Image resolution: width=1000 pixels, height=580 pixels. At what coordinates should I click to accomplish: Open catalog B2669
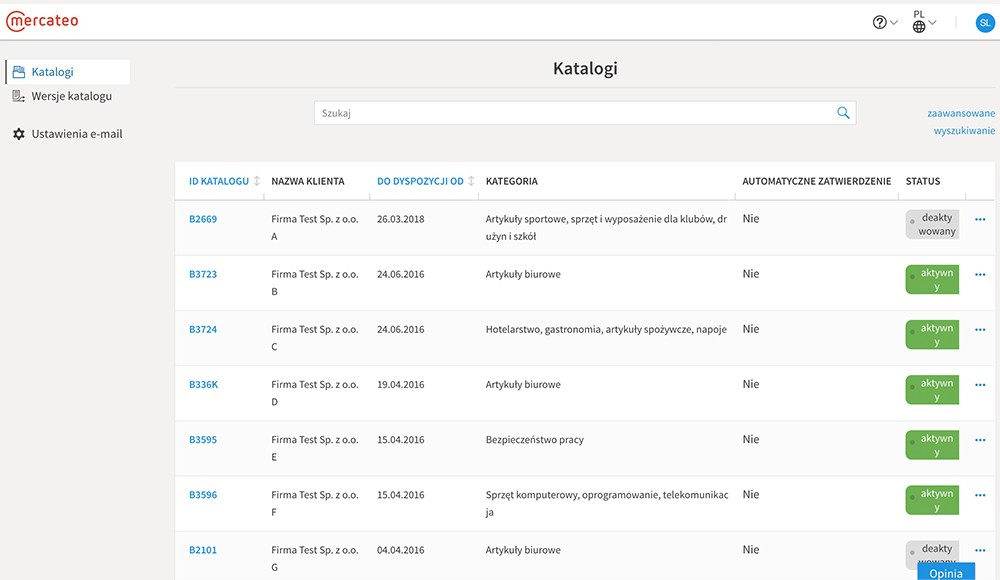click(203, 219)
